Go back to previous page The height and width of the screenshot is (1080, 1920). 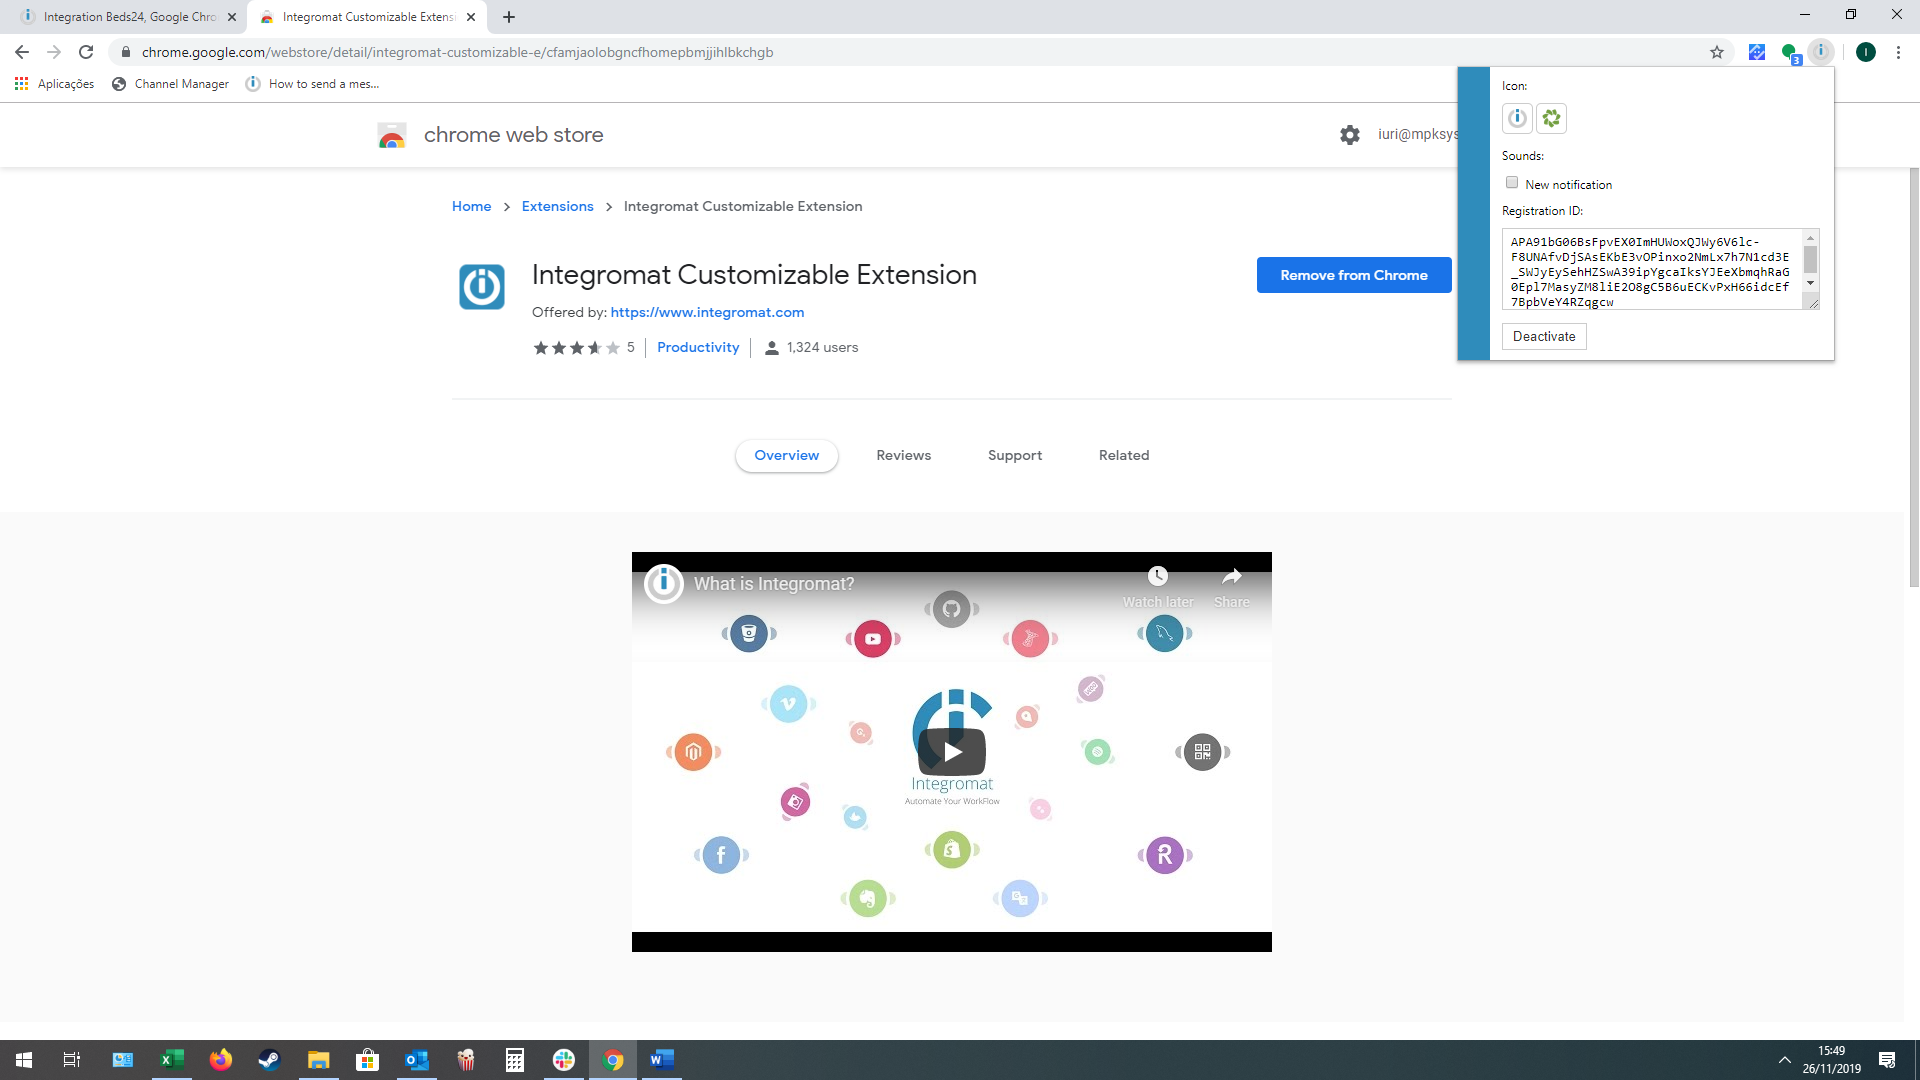coord(22,52)
